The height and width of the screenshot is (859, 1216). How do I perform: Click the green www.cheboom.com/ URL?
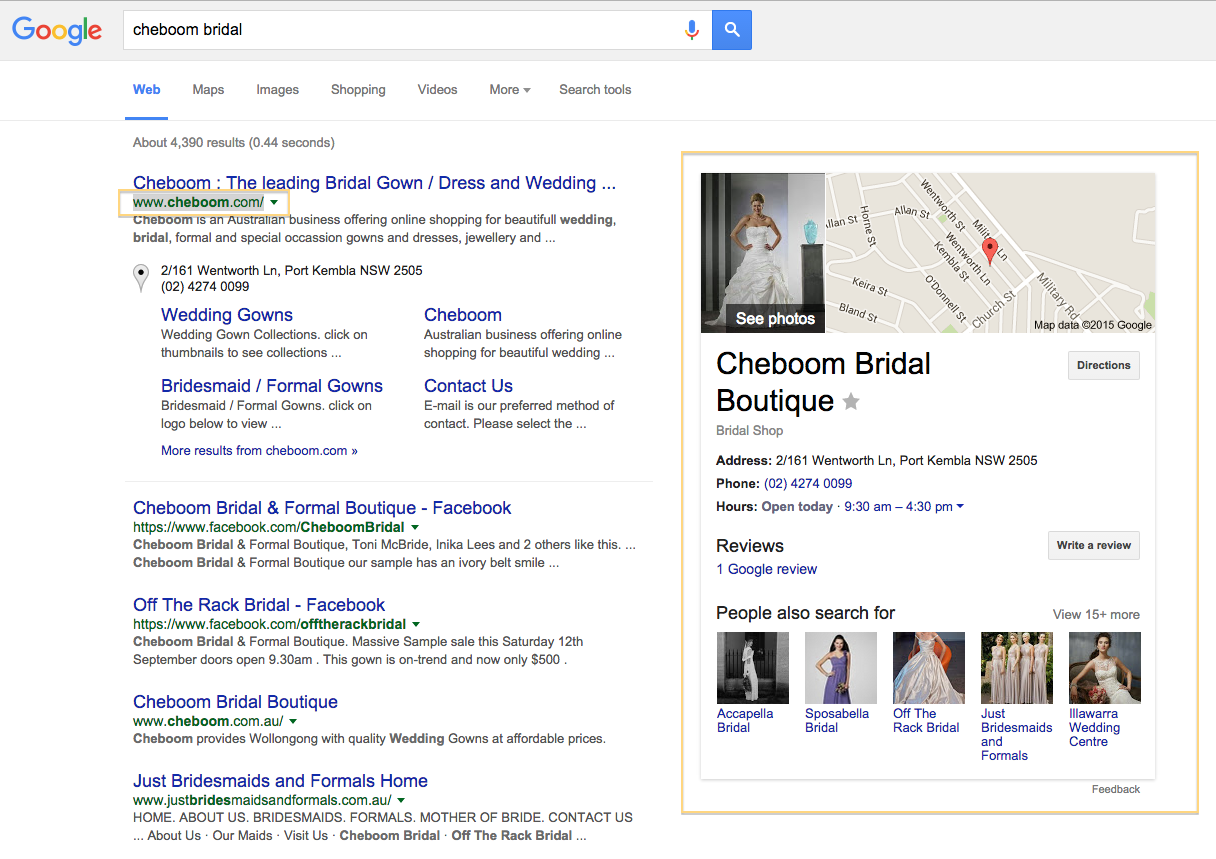tap(198, 203)
